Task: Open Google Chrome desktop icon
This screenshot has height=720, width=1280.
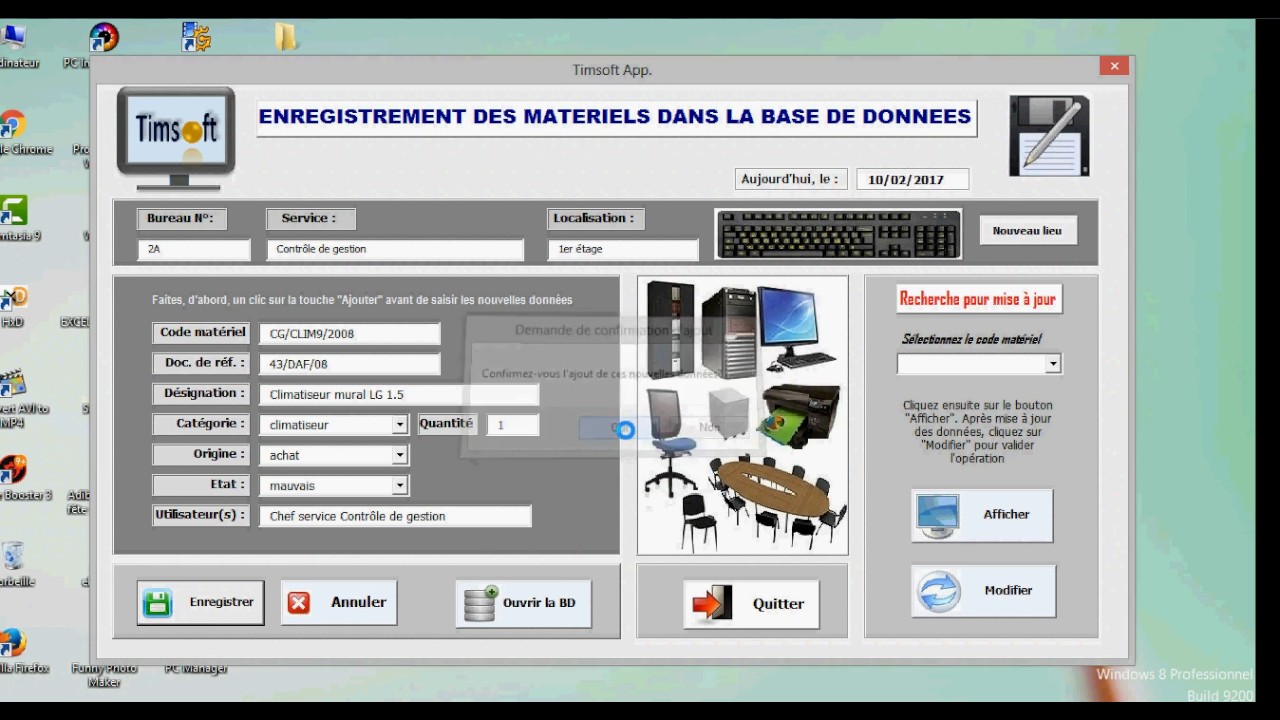Action: click(x=12, y=133)
